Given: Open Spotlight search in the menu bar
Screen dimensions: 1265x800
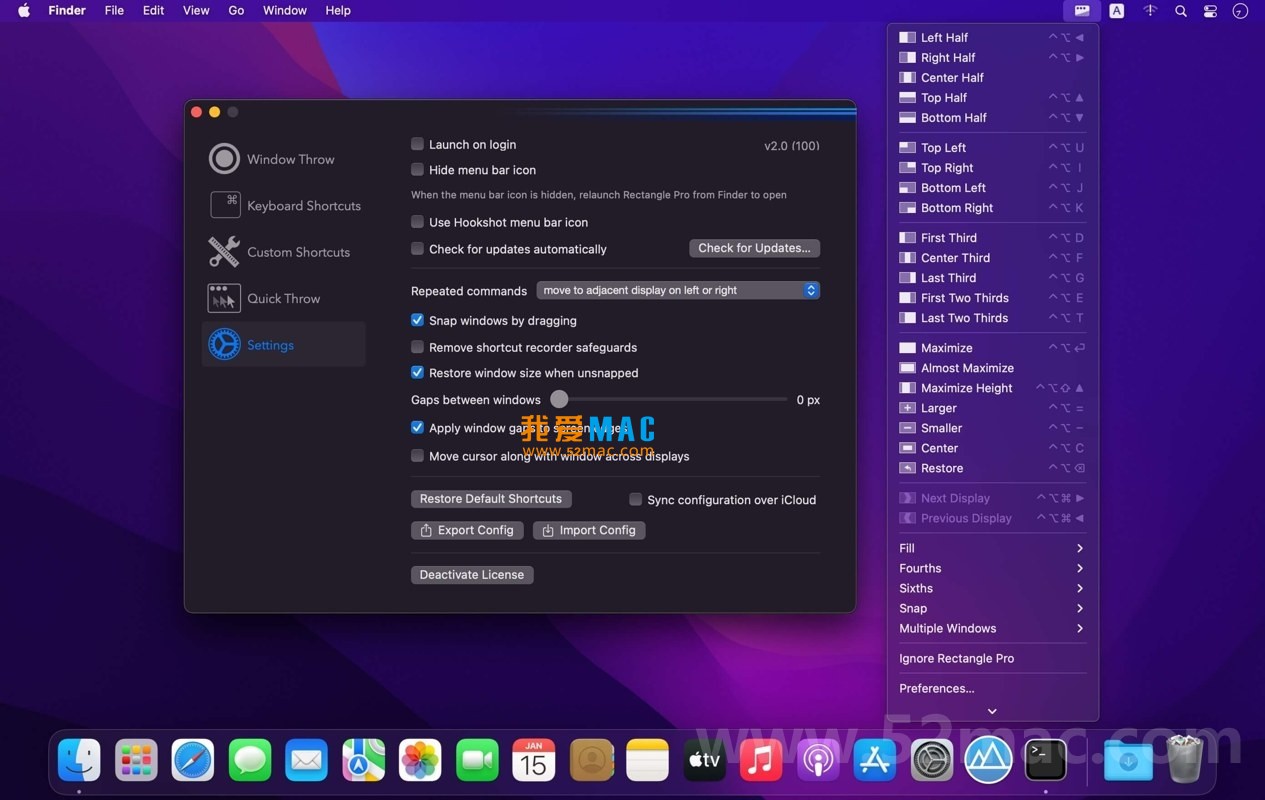Looking at the screenshot, I should pos(1181,11).
